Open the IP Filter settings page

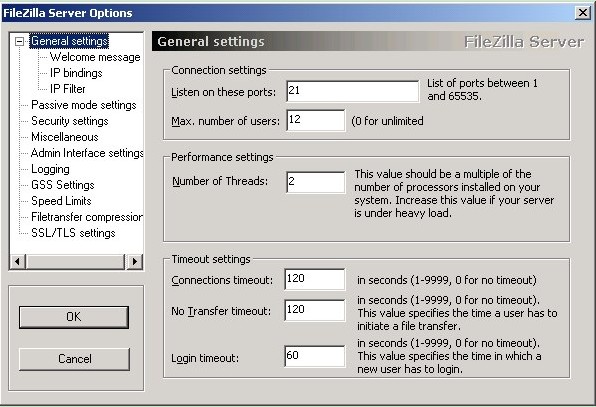point(68,89)
